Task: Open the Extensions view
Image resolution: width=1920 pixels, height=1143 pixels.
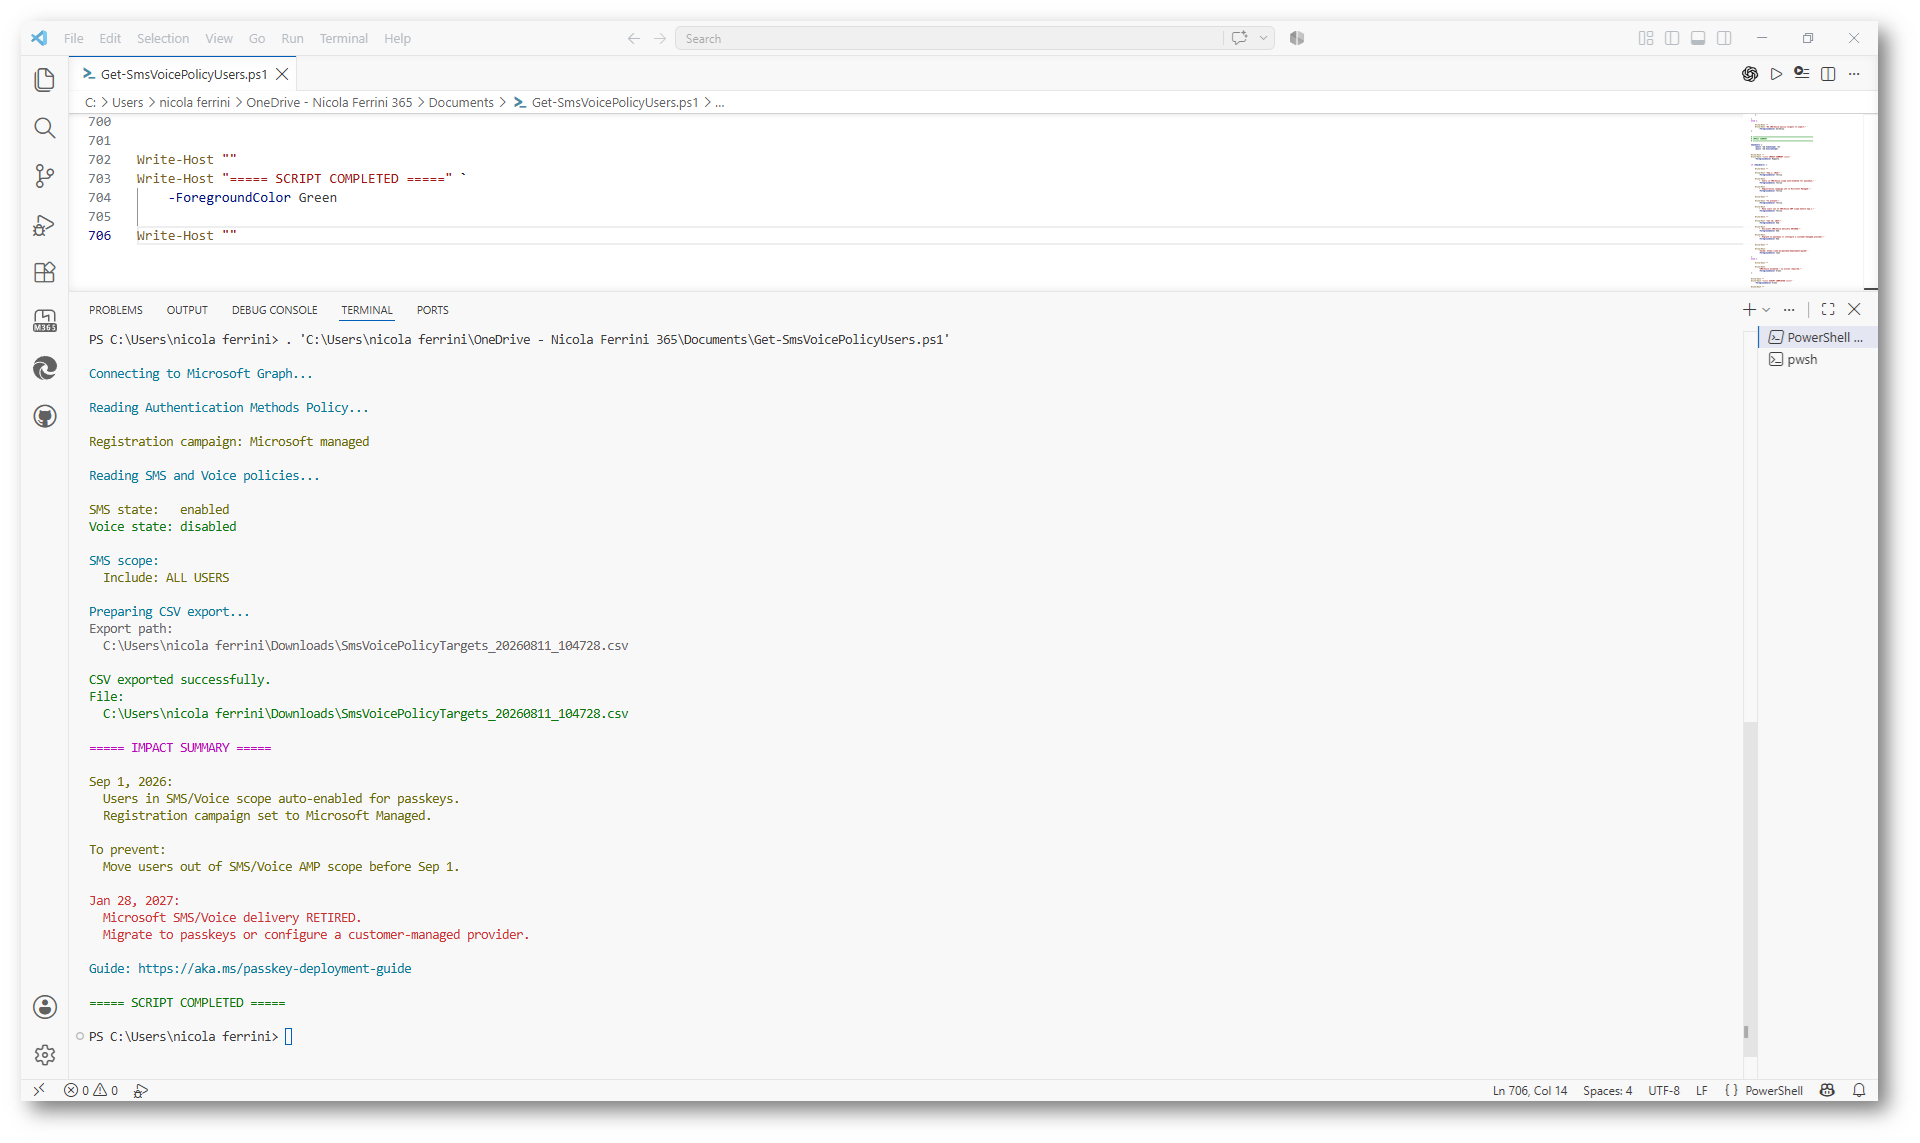Action: pyautogui.click(x=45, y=272)
